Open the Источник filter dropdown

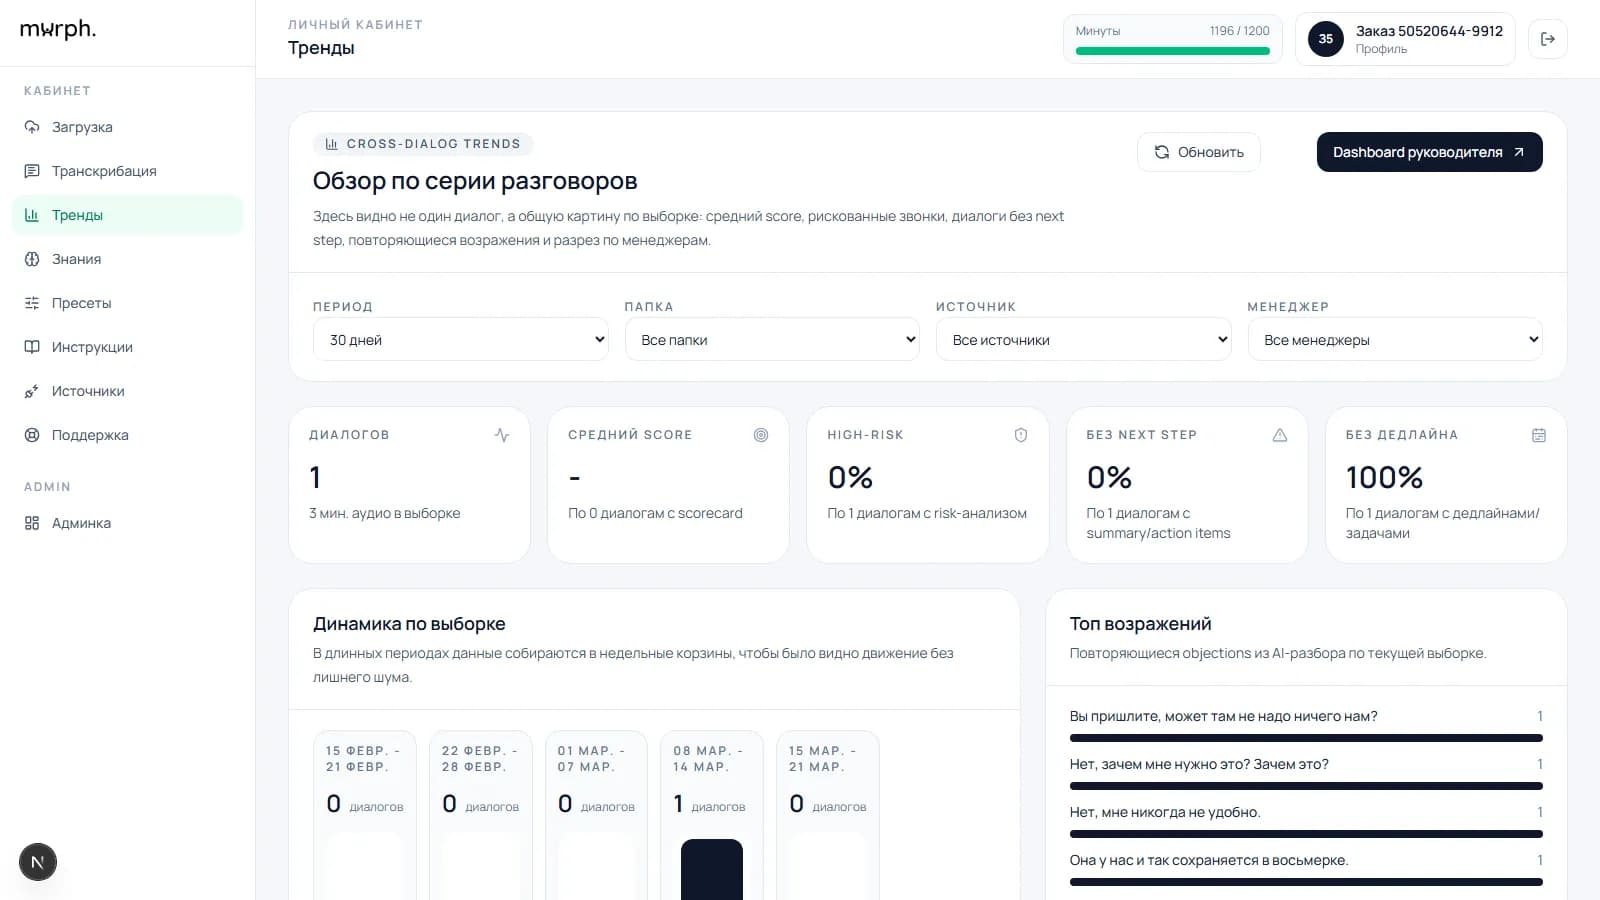1083,340
